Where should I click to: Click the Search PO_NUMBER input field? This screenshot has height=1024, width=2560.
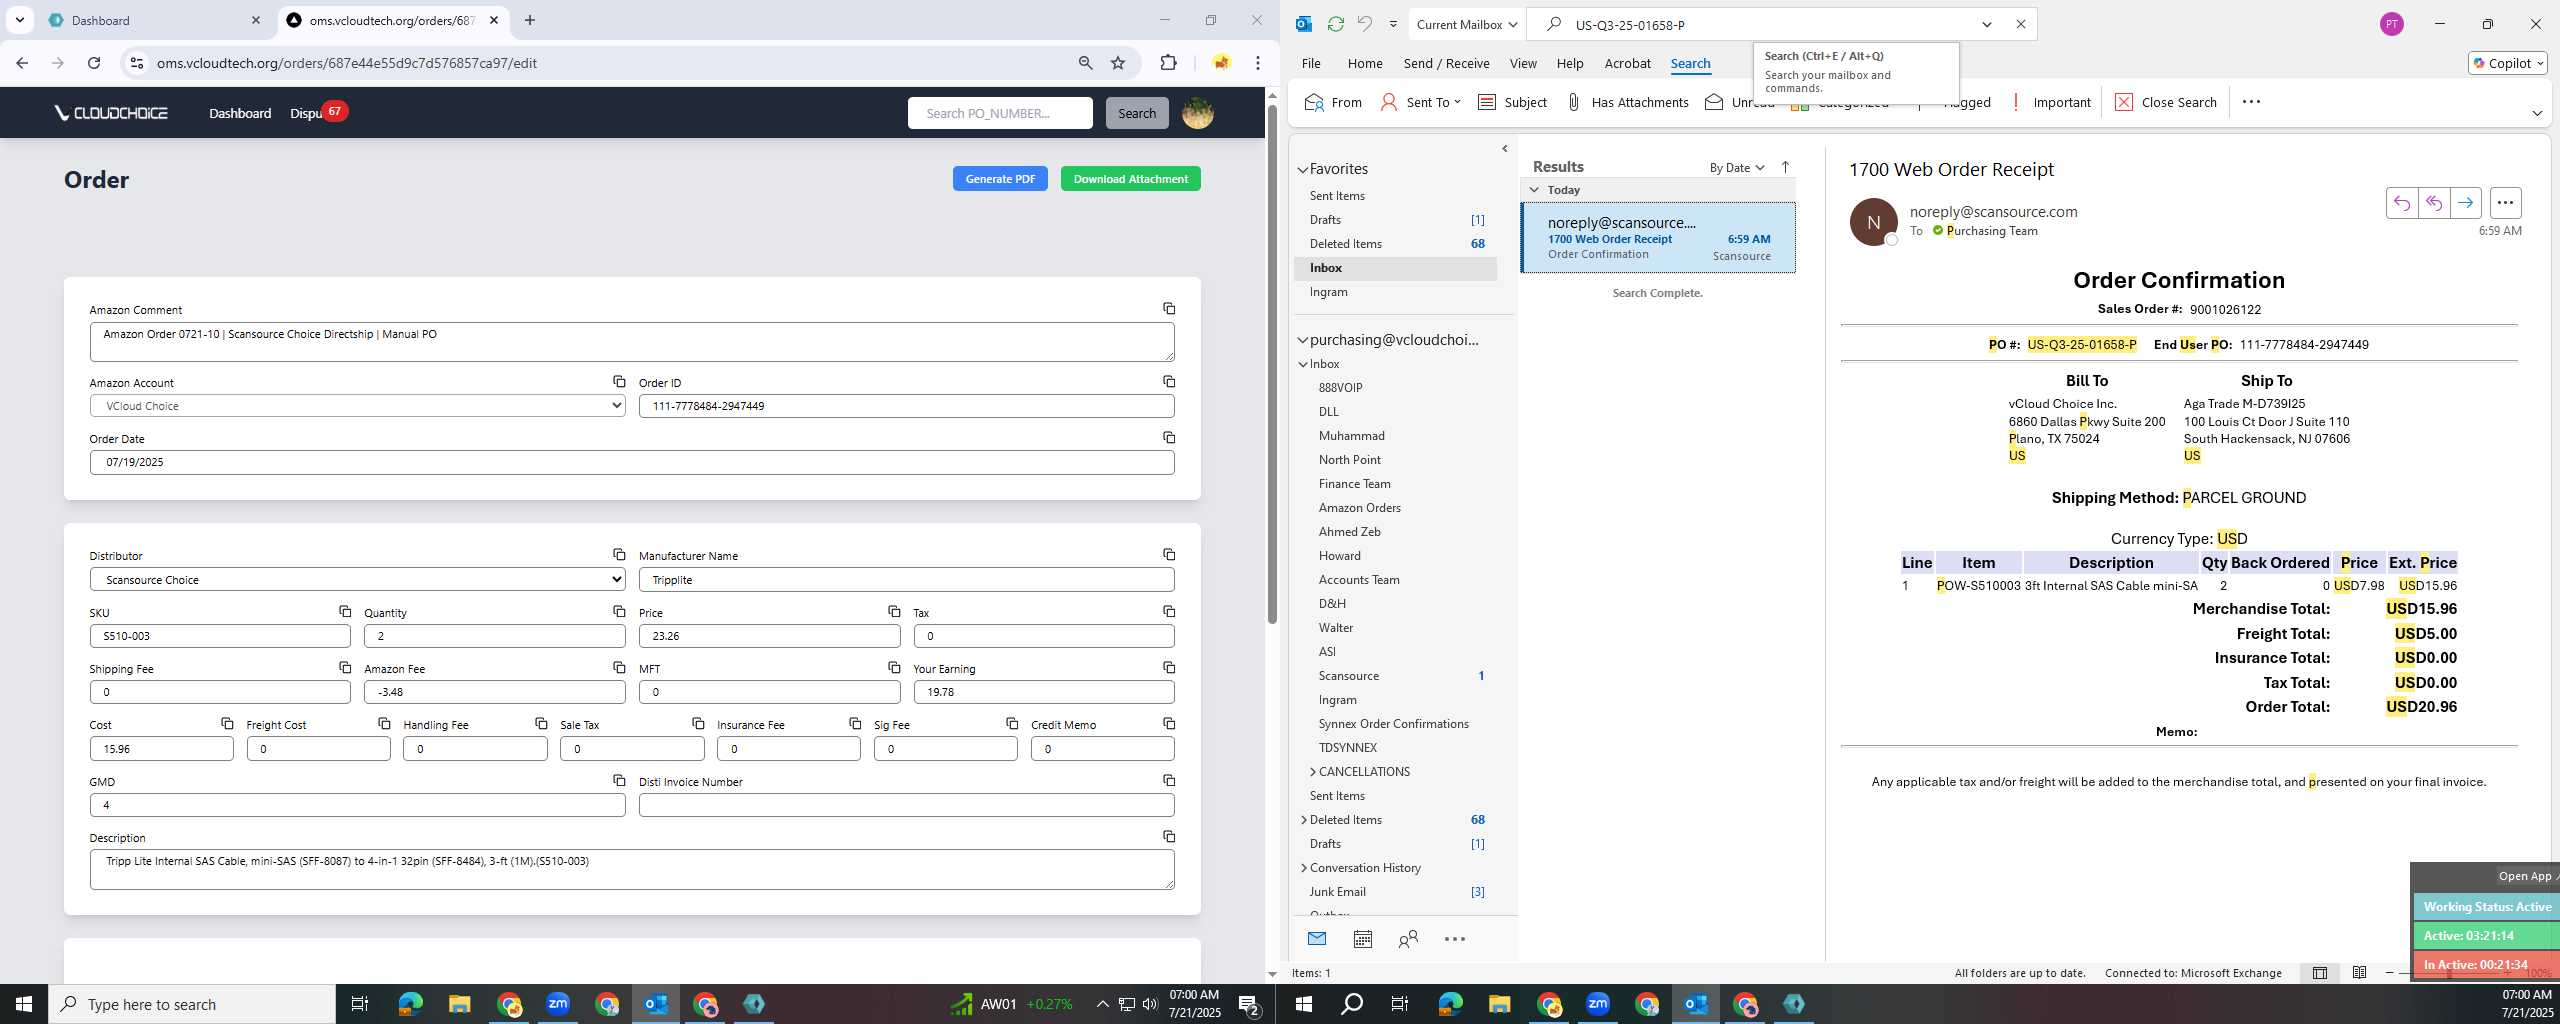click(999, 113)
